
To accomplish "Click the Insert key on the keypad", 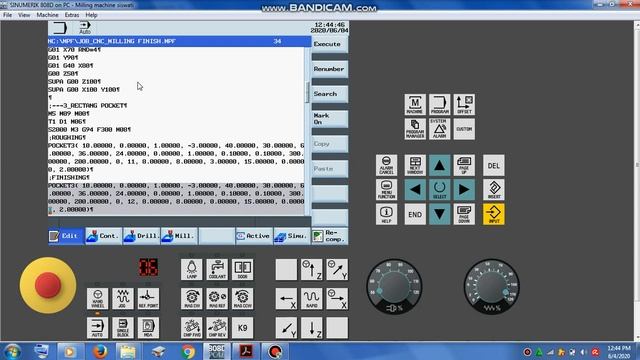I will pos(494,189).
